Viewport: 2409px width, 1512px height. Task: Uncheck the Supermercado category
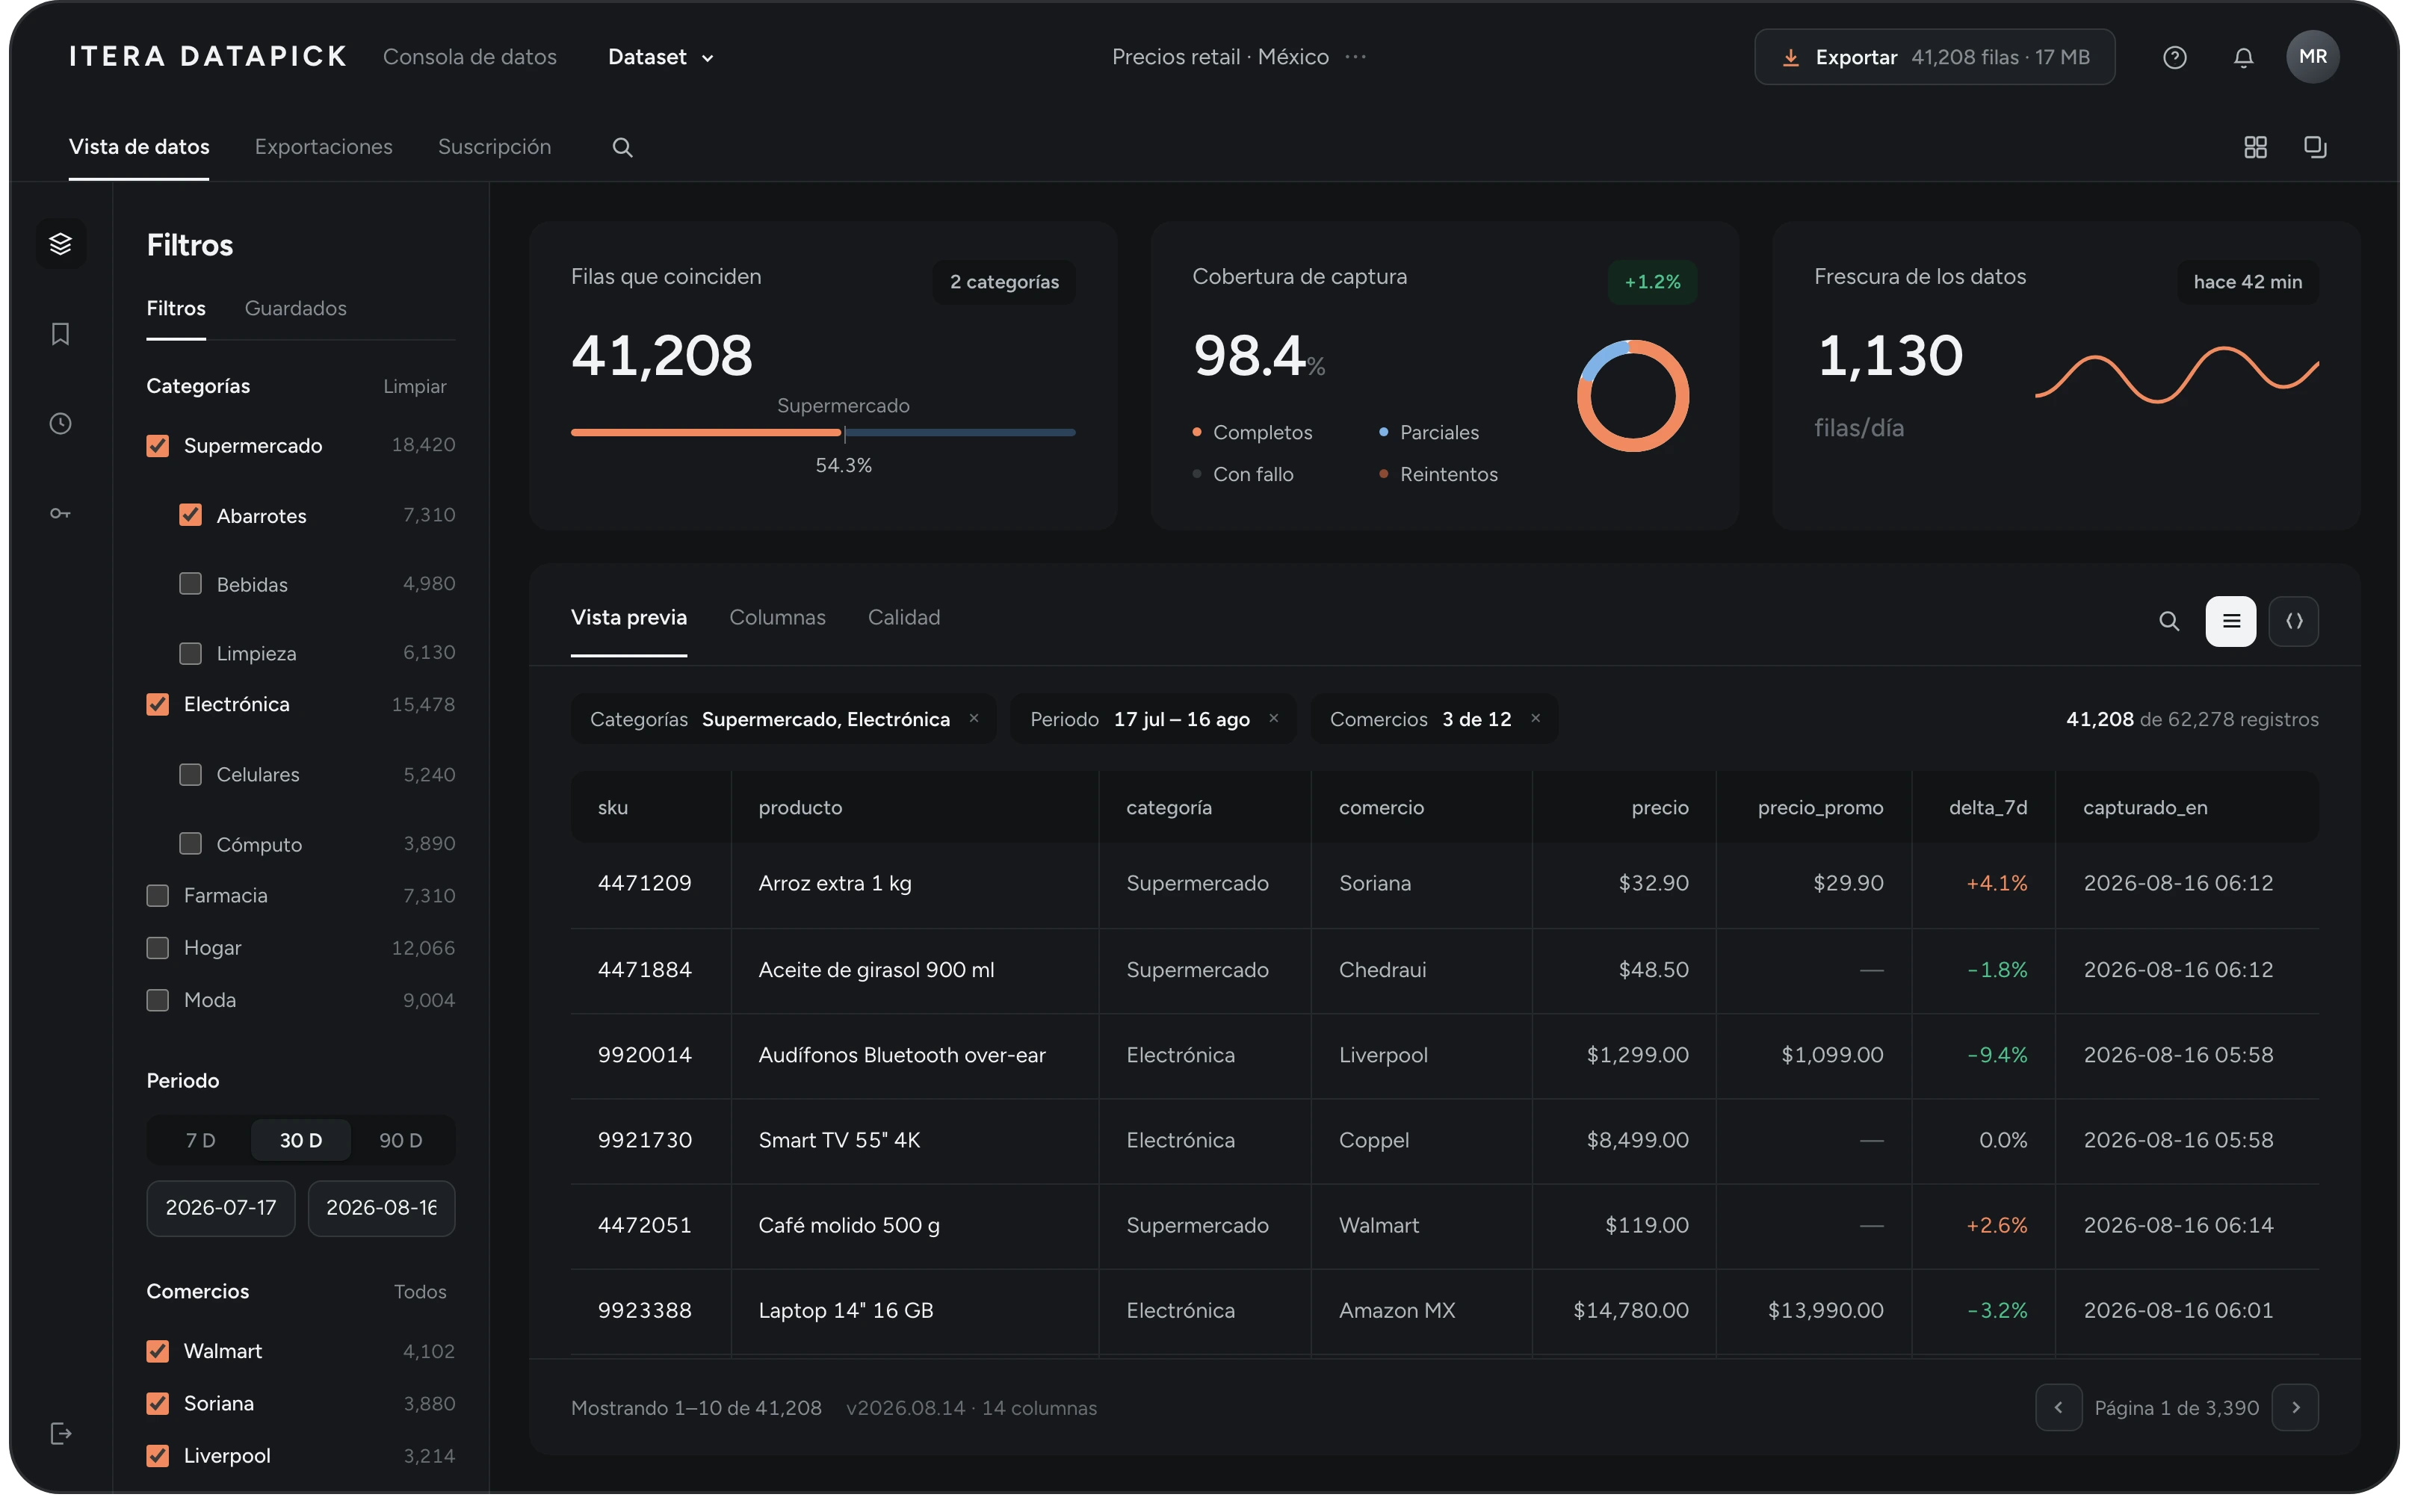(x=157, y=445)
